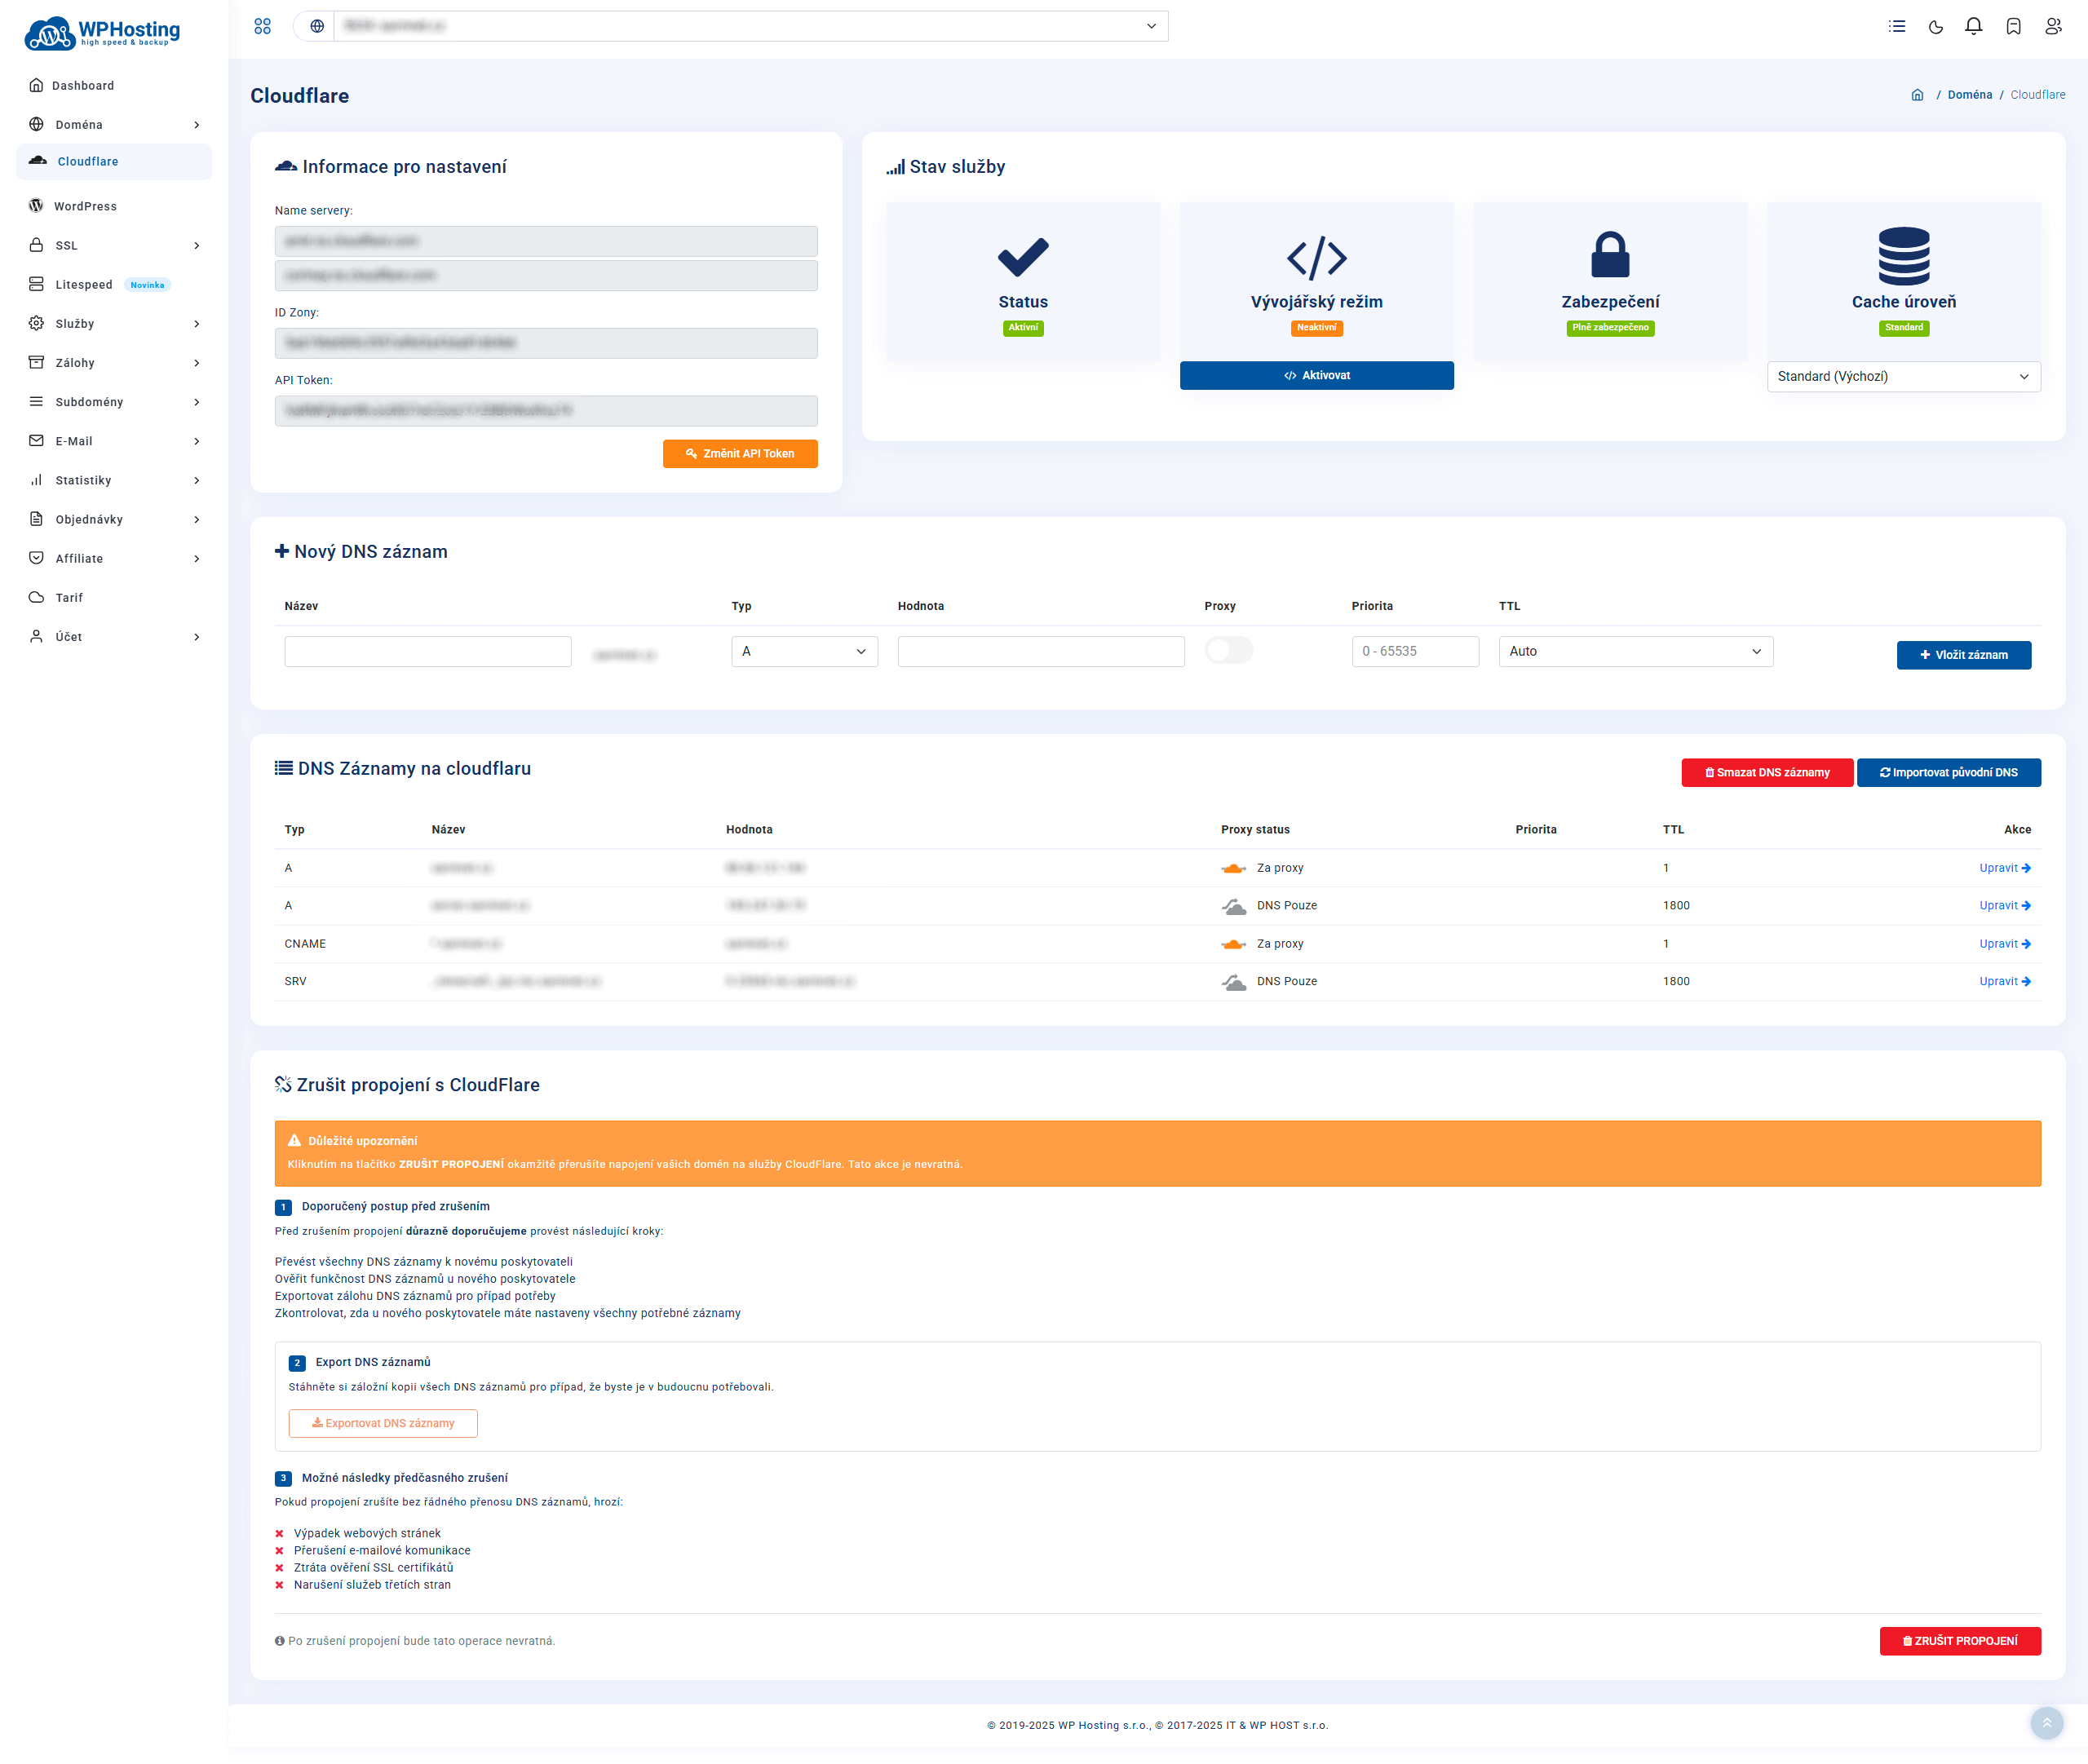The height and width of the screenshot is (1764, 2088).
Task: Click the bookmark icon in header
Action: point(2014,26)
